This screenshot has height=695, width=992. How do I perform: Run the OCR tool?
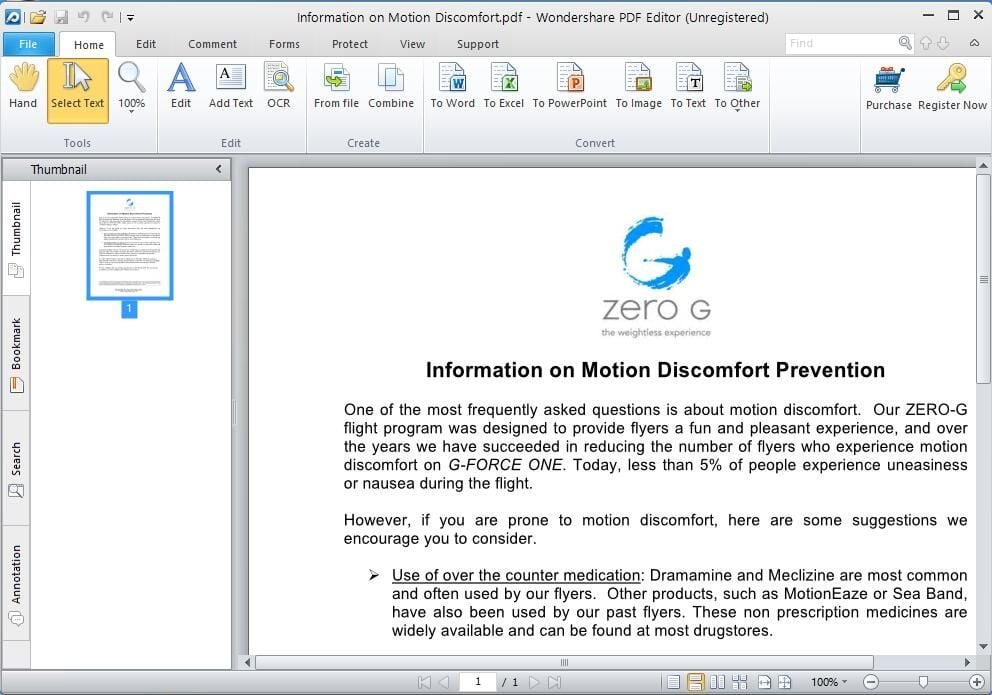[x=278, y=86]
